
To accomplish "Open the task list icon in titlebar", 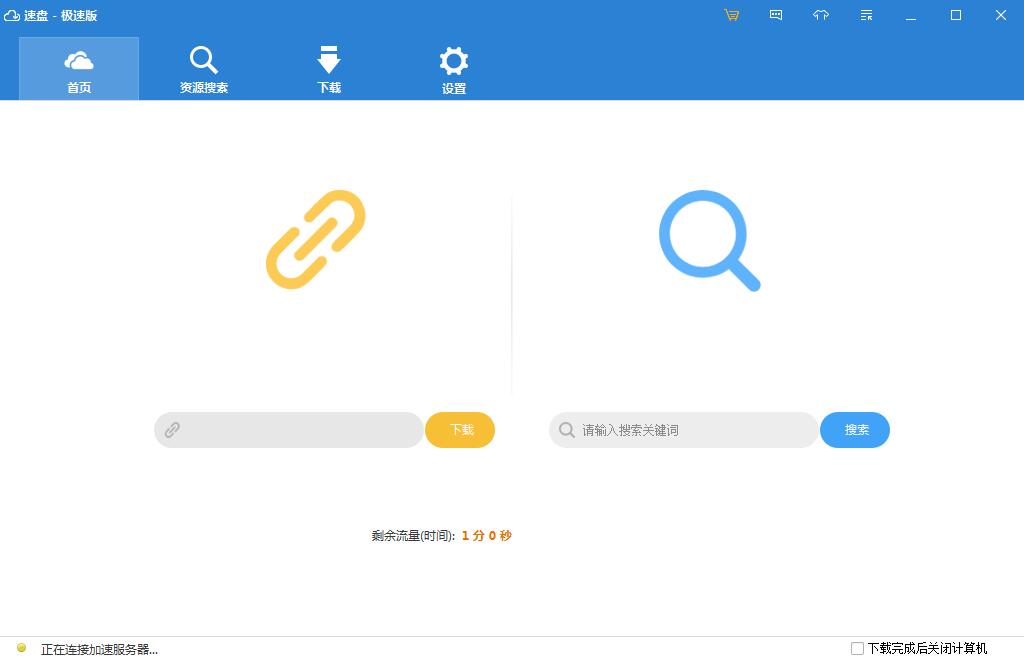I will pos(866,15).
